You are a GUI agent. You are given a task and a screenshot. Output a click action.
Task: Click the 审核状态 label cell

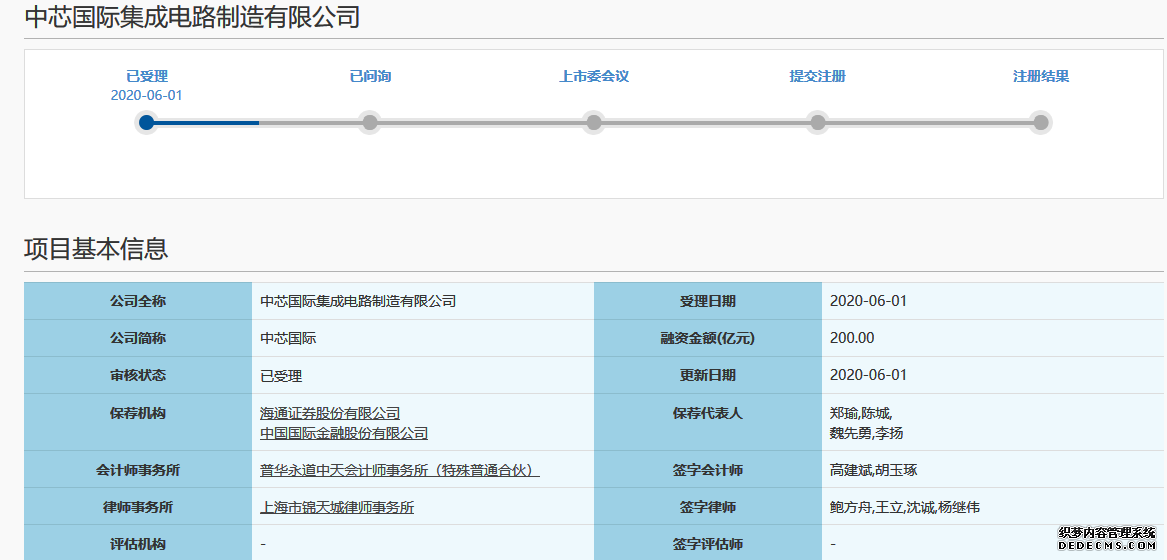pos(138,375)
